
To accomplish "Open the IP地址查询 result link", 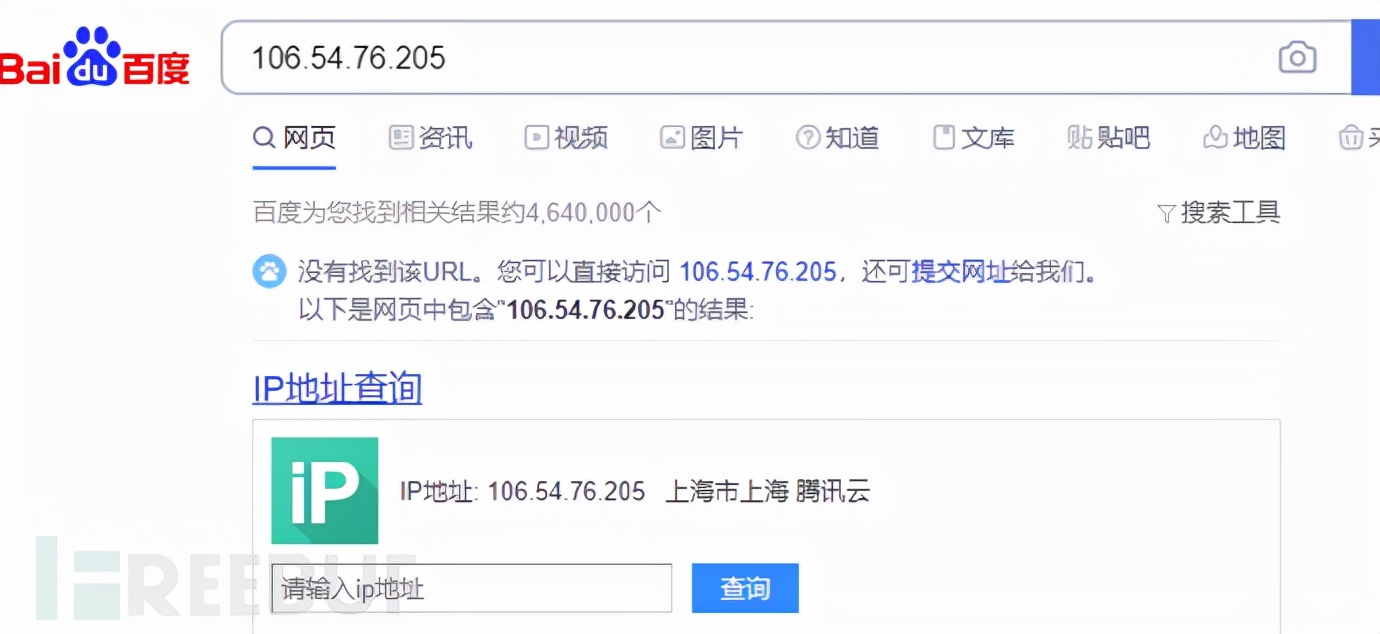I will coord(336,387).
